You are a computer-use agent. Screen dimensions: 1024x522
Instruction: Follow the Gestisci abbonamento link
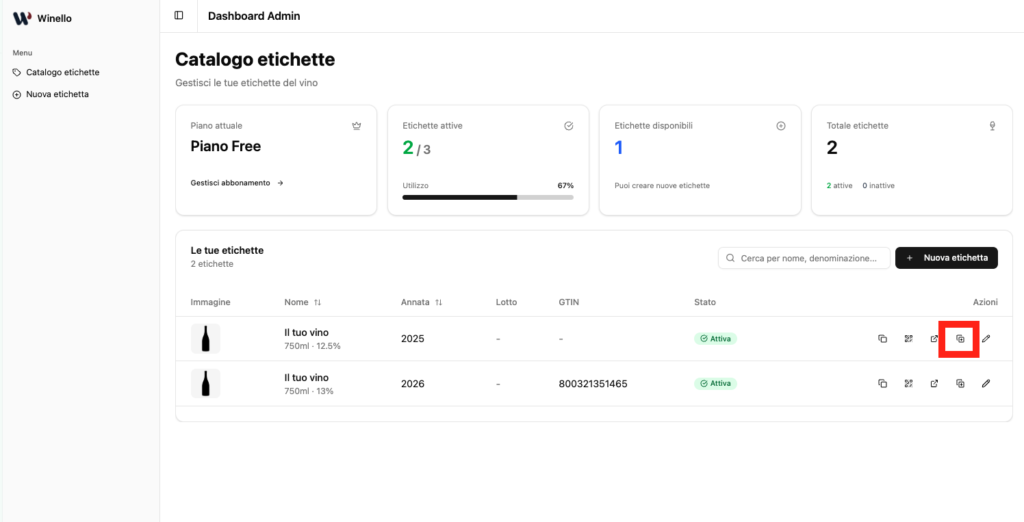click(237, 183)
